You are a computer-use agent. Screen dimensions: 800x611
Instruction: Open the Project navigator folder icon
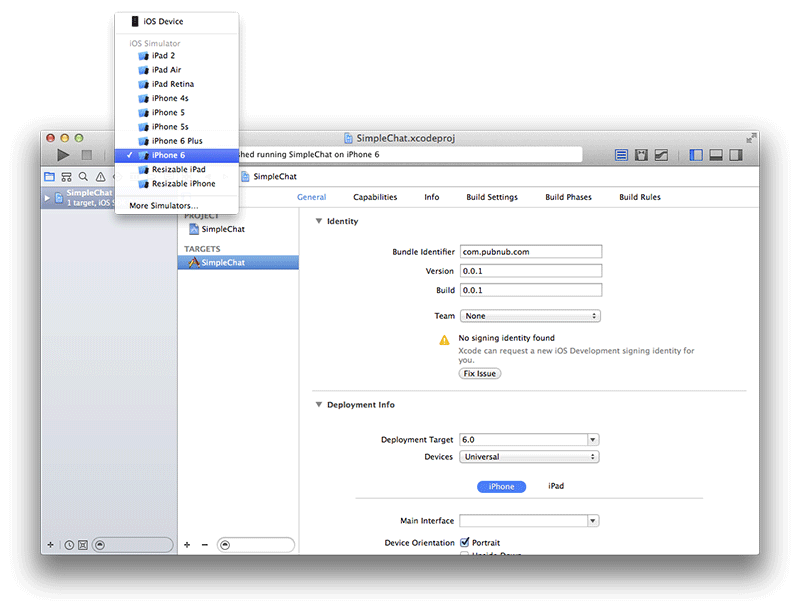click(x=50, y=176)
